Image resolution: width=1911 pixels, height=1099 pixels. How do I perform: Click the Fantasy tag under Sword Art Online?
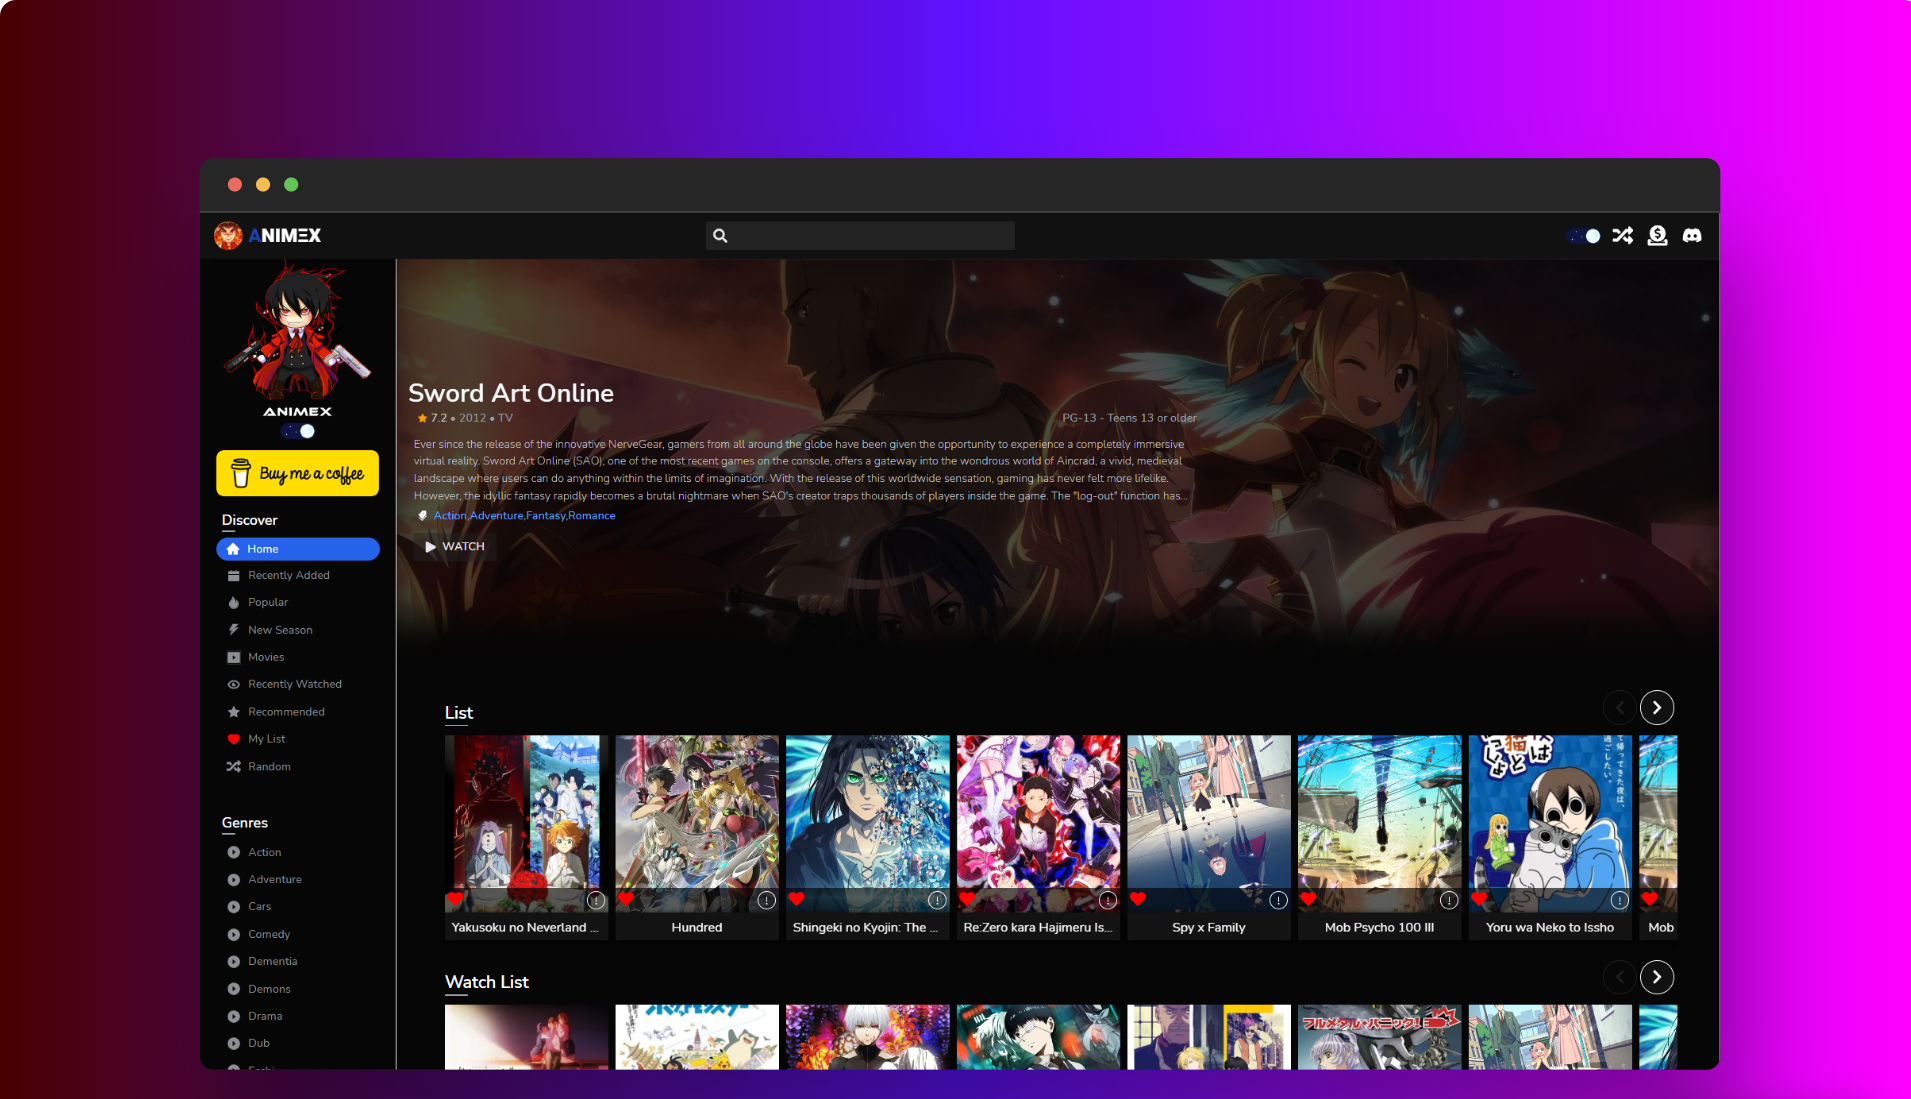click(x=546, y=516)
